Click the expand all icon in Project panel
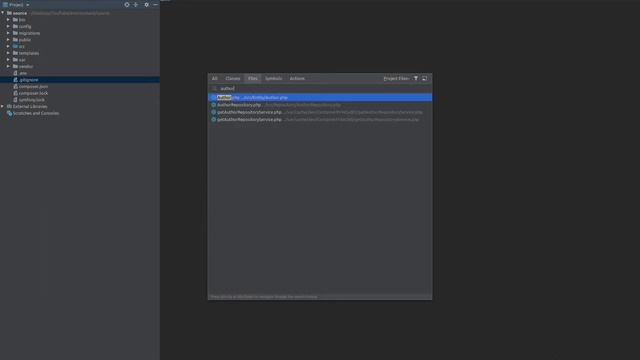 tap(136, 4)
